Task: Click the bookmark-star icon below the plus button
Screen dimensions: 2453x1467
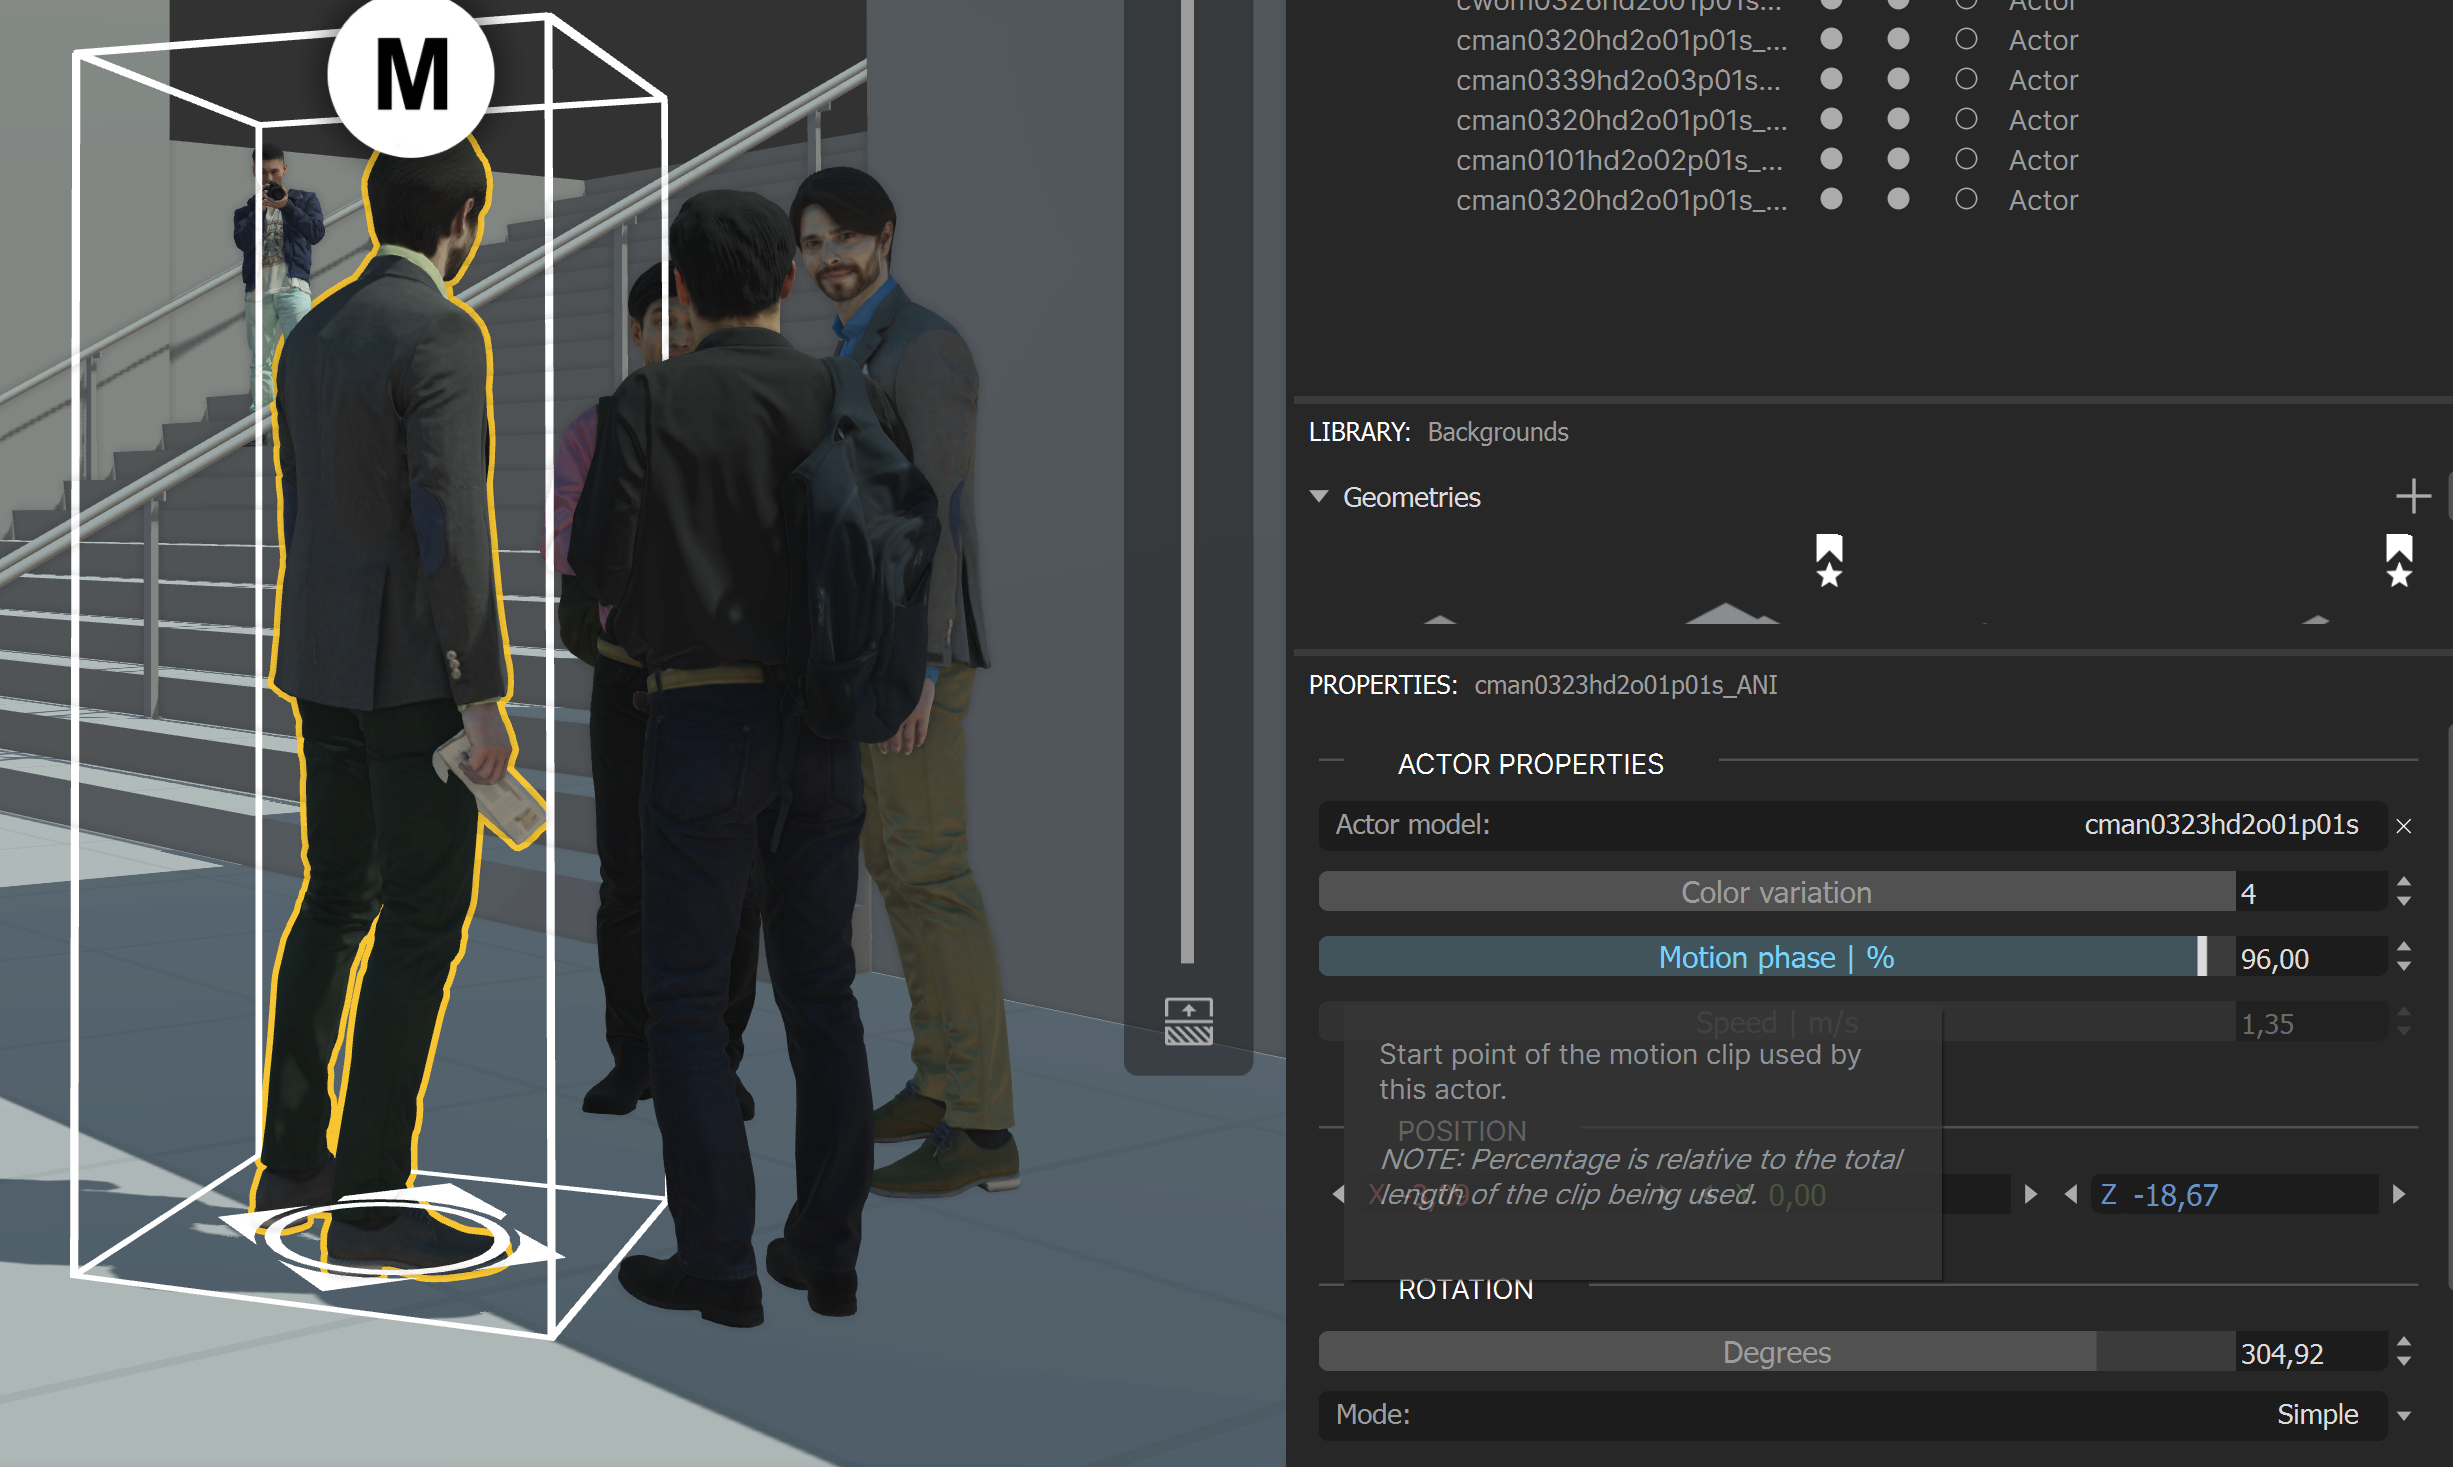Action: (x=2399, y=560)
